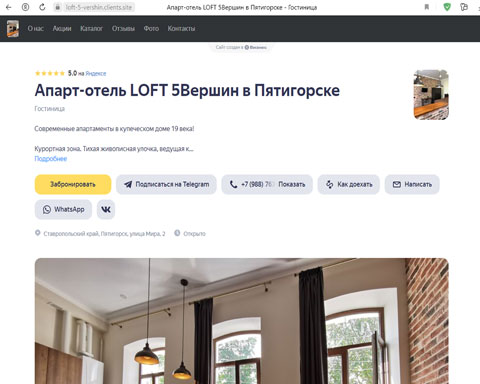Expand description with Подробнее link
This screenshot has height=384, width=480.
coord(51,159)
